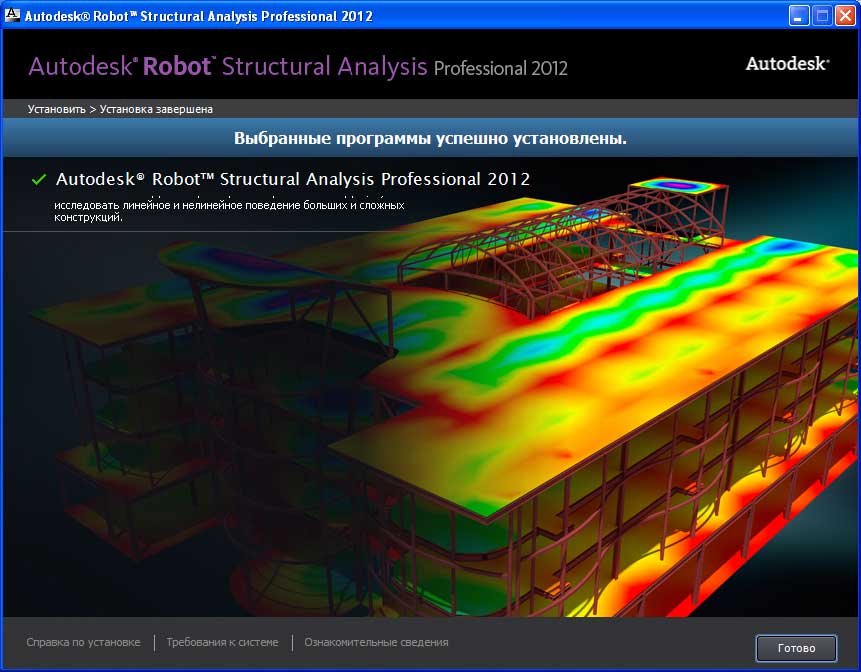The height and width of the screenshot is (672, 861).
Task: Open the Ознакомительные сведения link
Action: (x=376, y=642)
